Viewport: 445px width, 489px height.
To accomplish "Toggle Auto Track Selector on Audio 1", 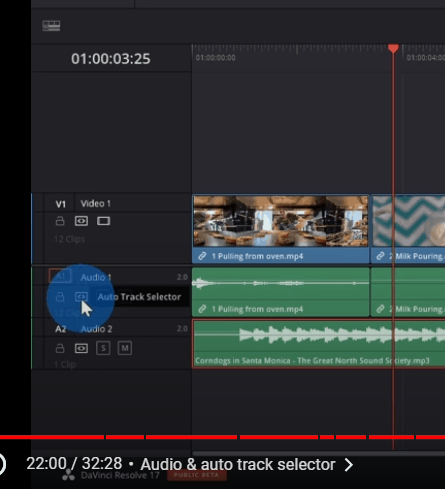I will tap(81, 297).
